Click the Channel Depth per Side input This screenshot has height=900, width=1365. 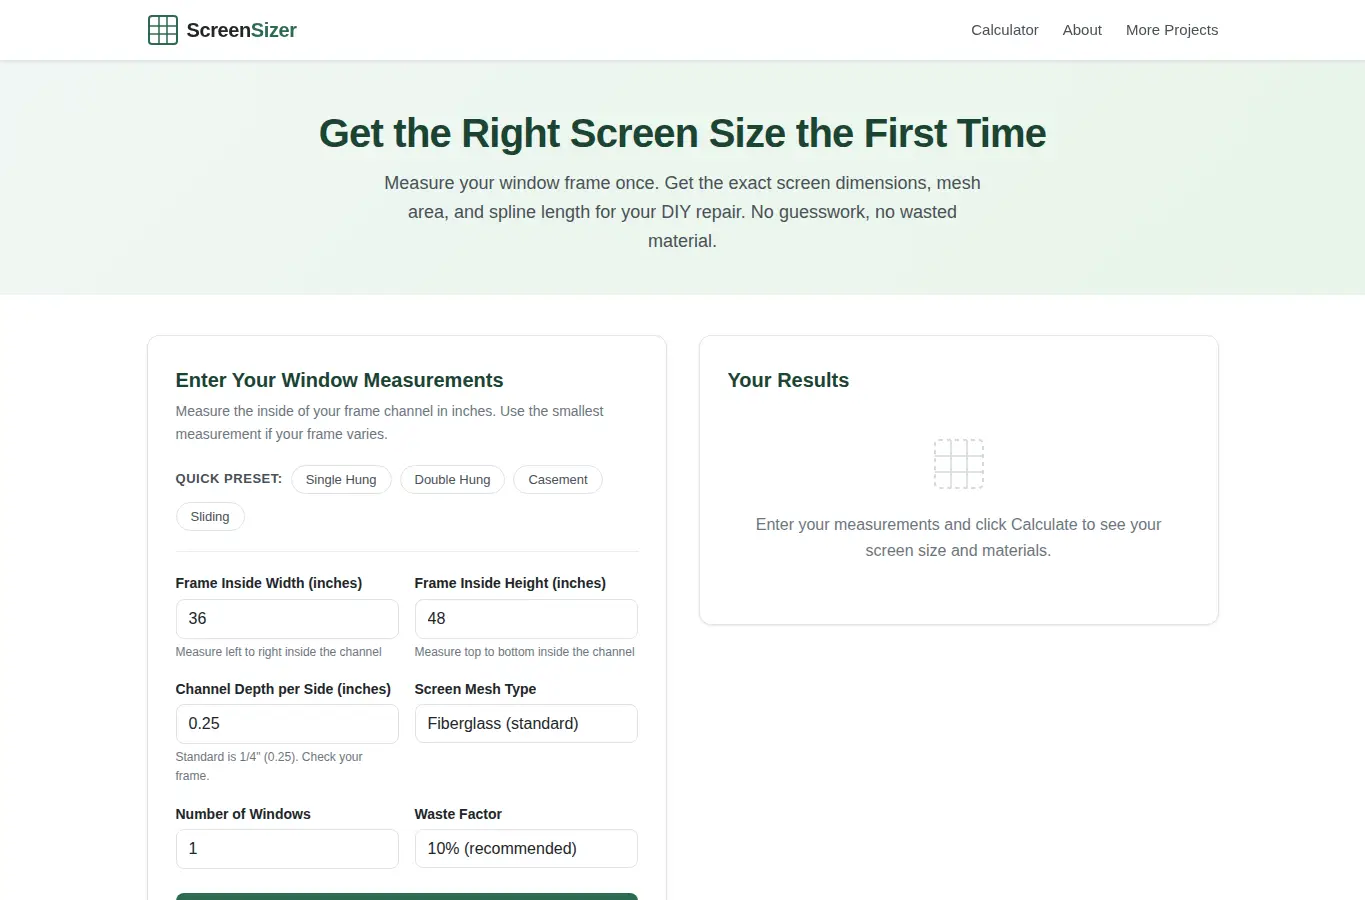click(x=287, y=724)
